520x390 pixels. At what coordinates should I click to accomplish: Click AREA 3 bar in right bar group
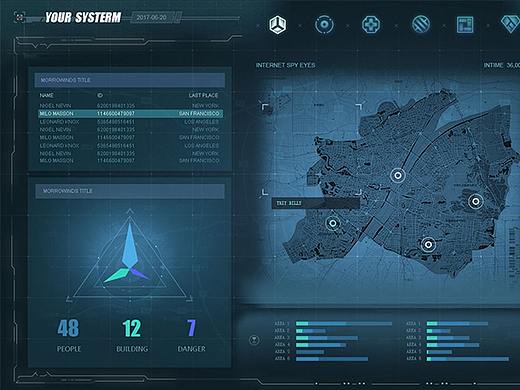coord(448,338)
